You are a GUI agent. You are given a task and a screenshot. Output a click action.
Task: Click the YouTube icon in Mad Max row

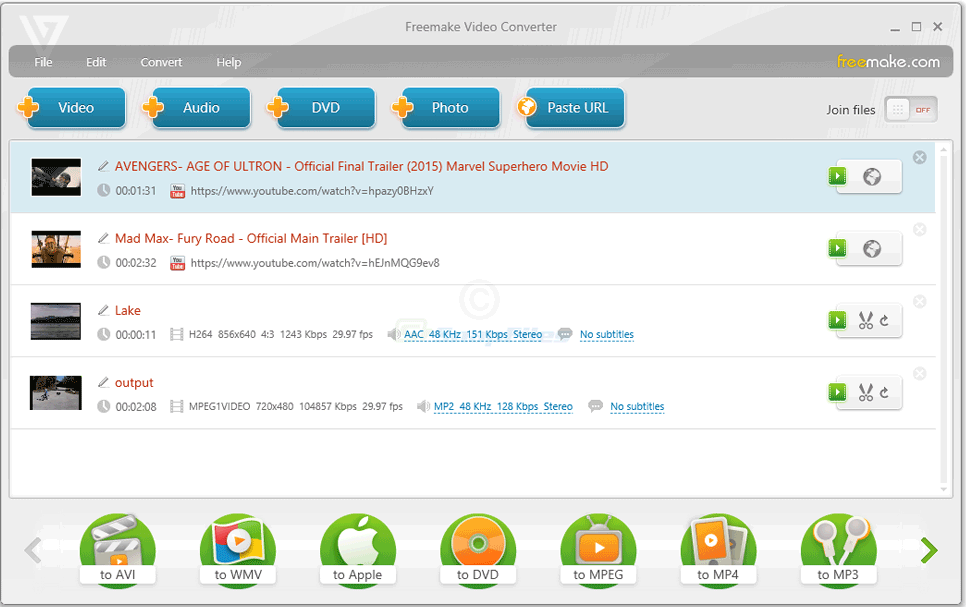pyautogui.click(x=177, y=263)
